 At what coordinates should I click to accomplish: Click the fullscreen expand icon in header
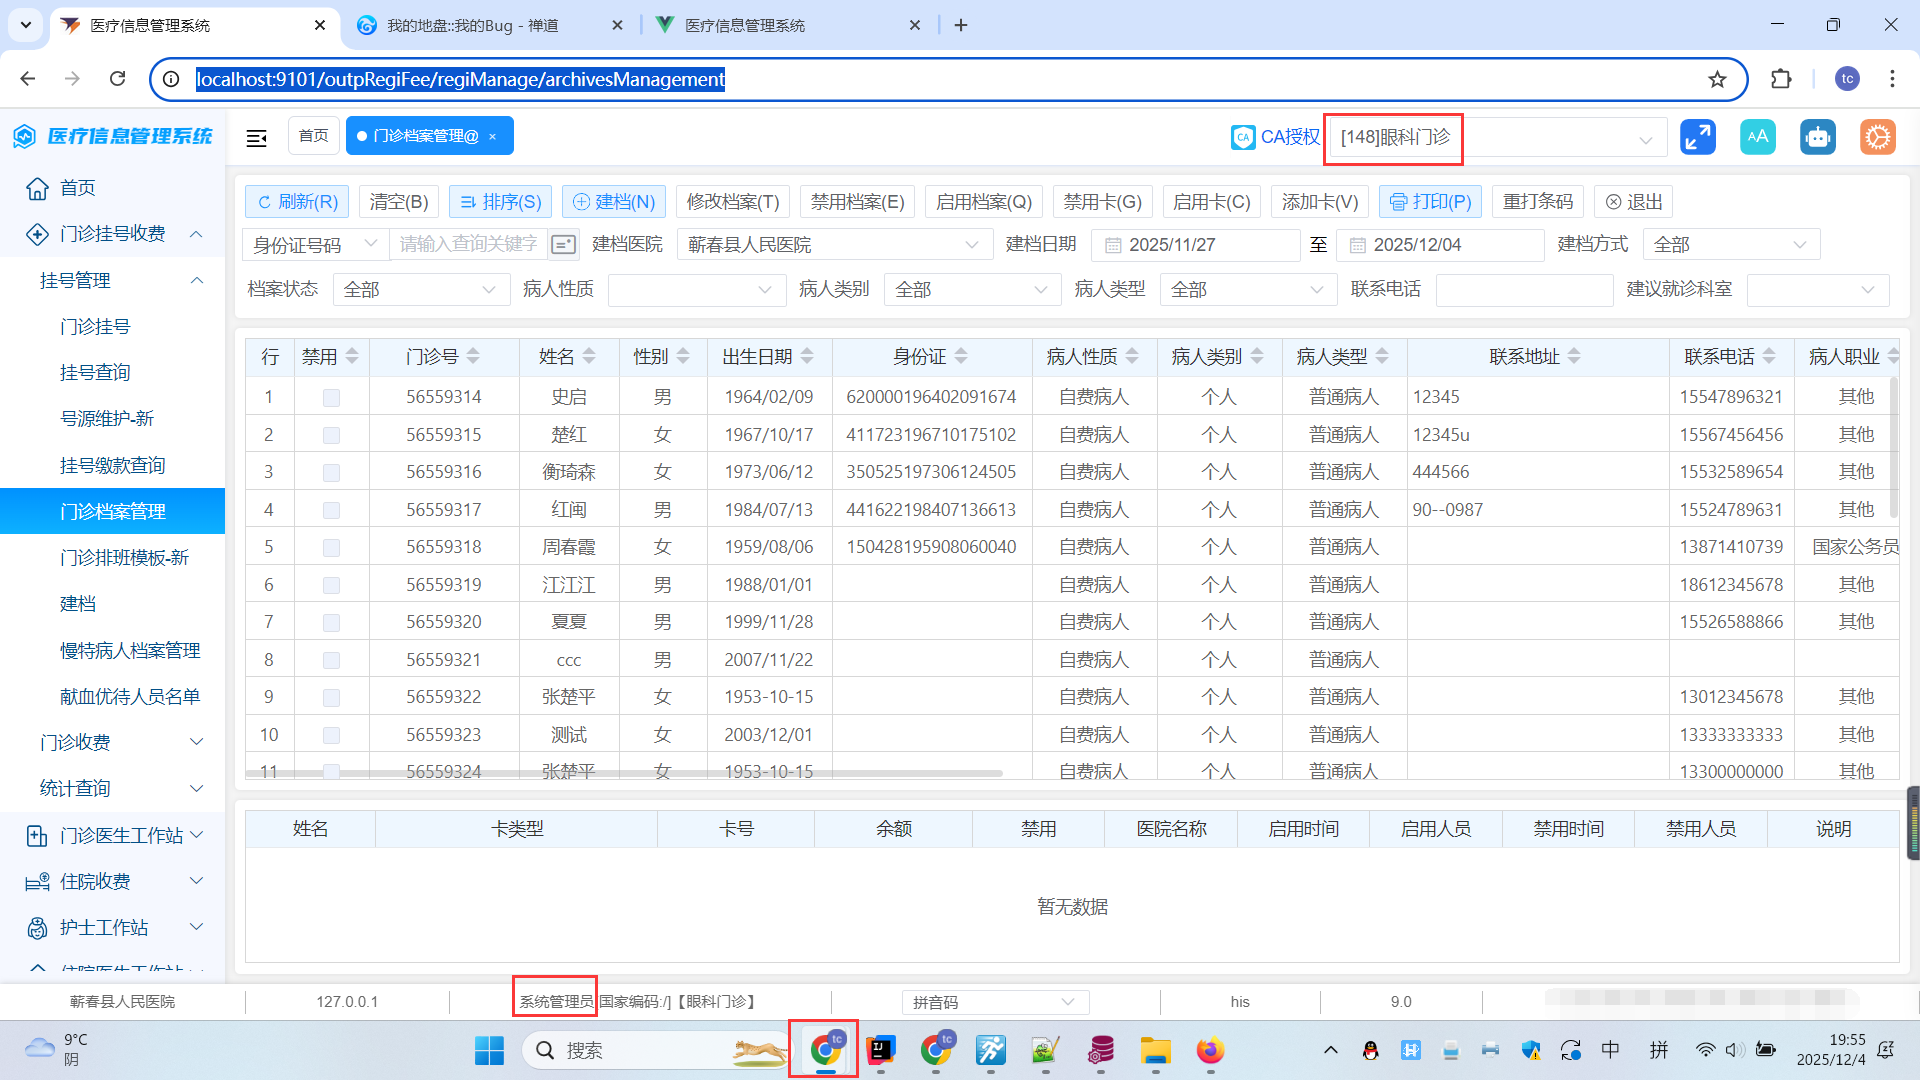pos(1698,137)
